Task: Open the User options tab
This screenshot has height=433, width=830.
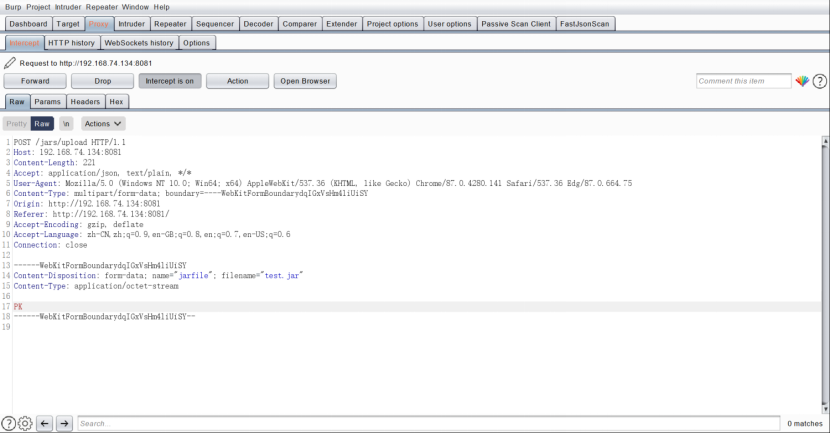Action: tap(449, 24)
